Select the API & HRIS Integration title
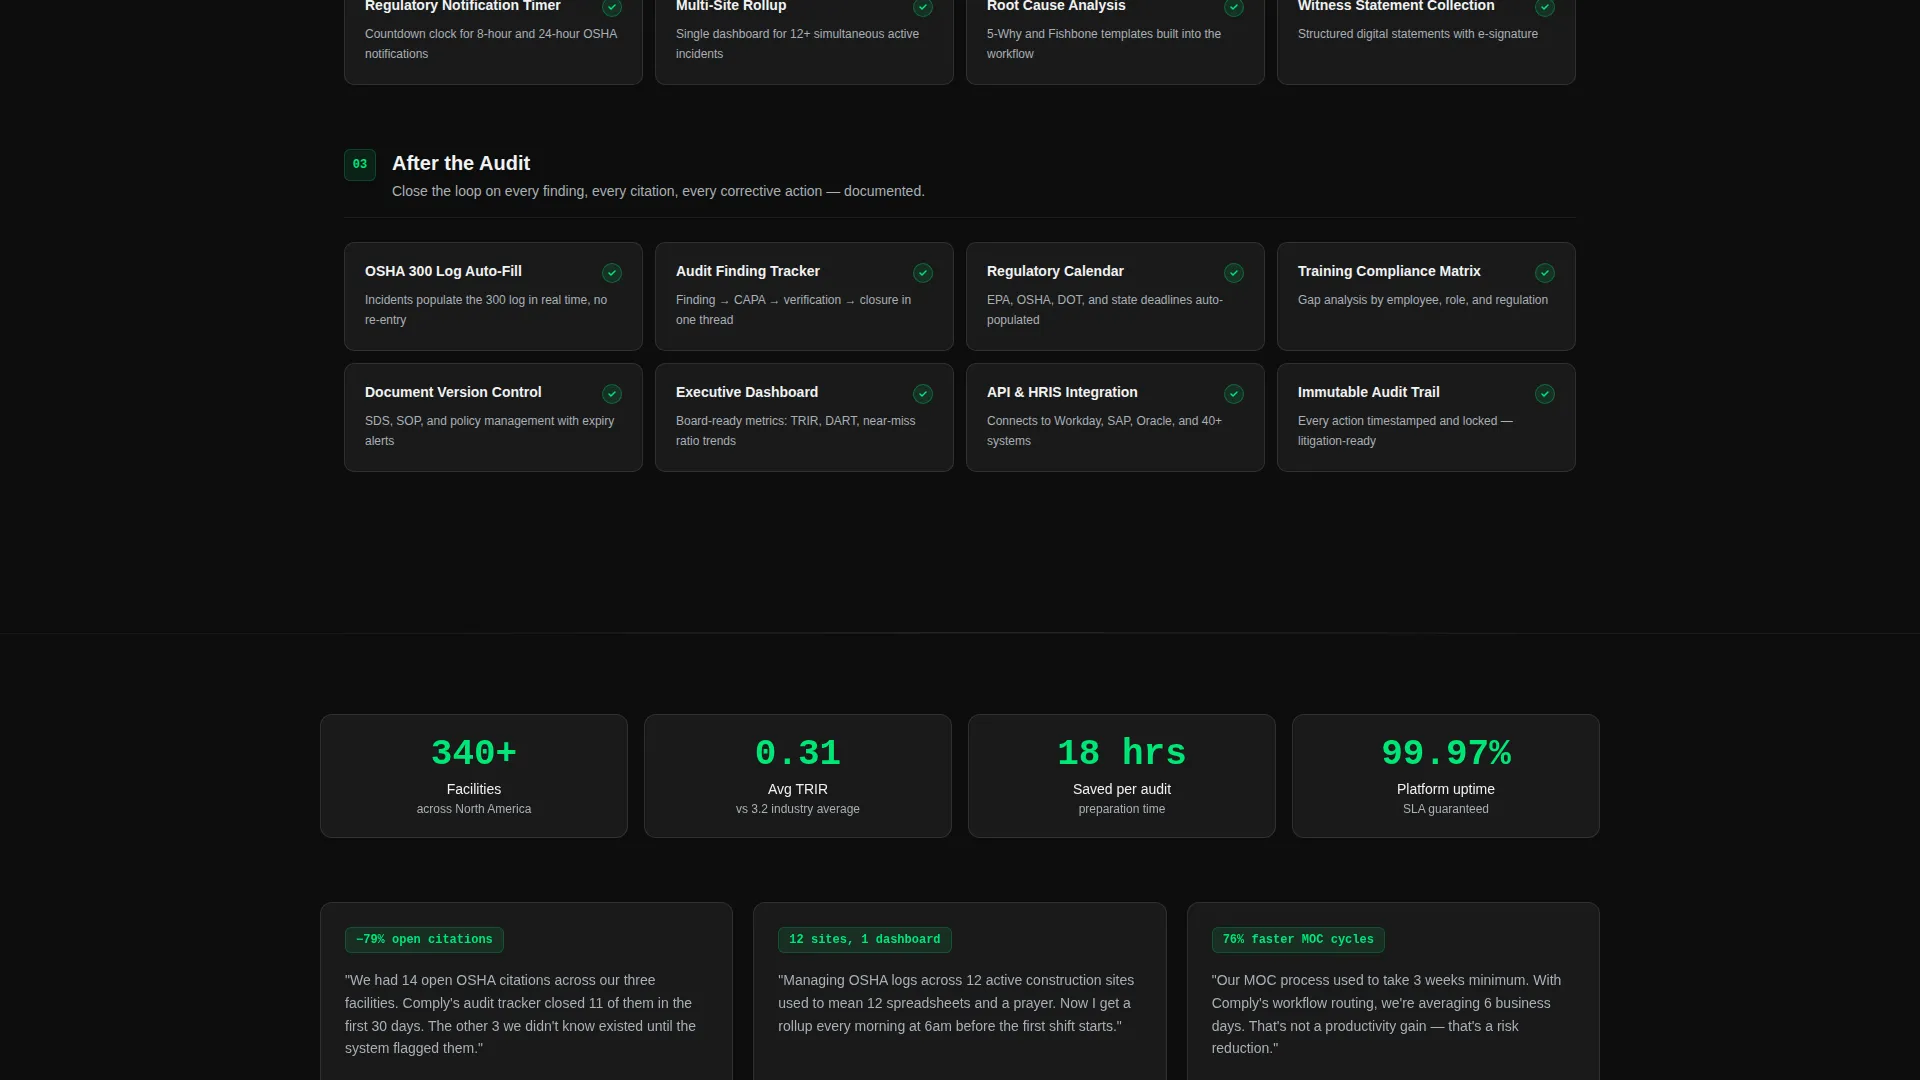Viewport: 1920px width, 1080px height. 1062,392
